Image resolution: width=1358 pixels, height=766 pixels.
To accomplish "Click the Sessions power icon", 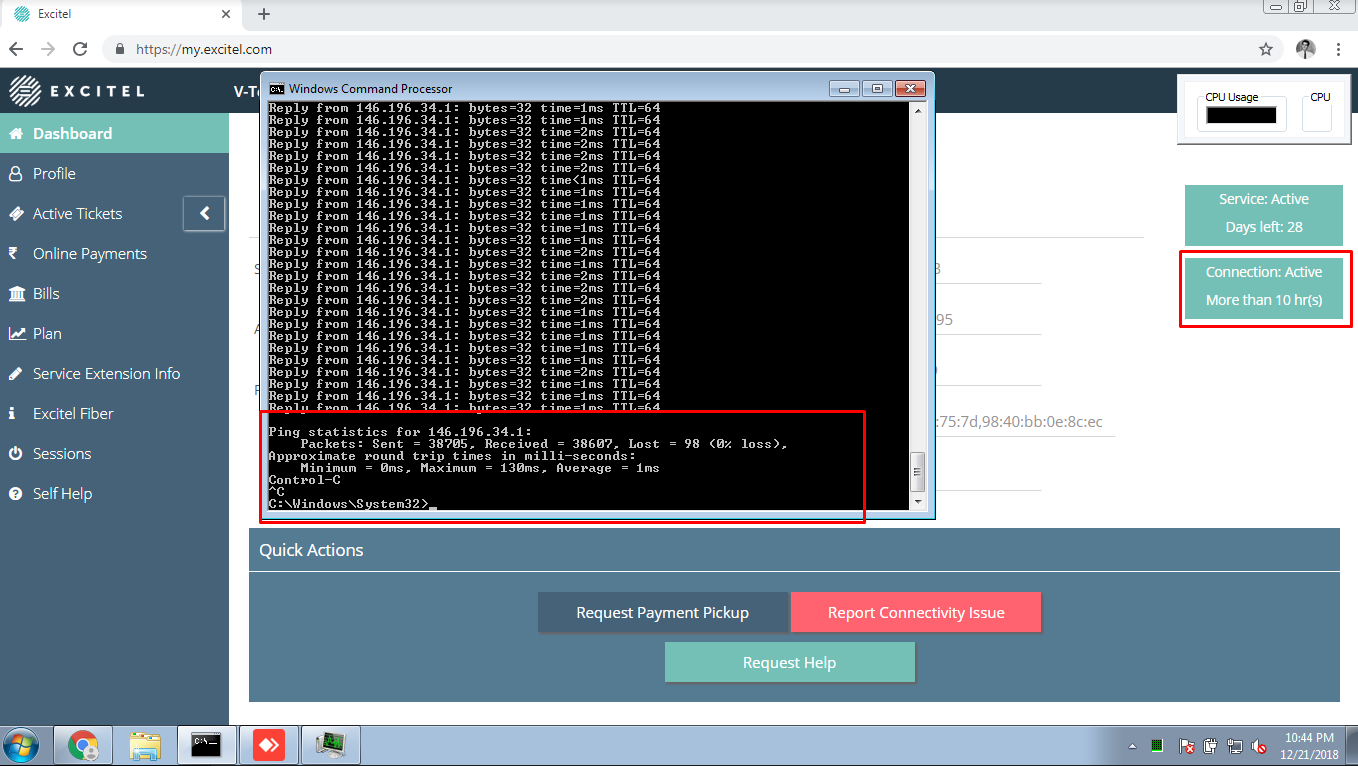I will click(x=15, y=454).
